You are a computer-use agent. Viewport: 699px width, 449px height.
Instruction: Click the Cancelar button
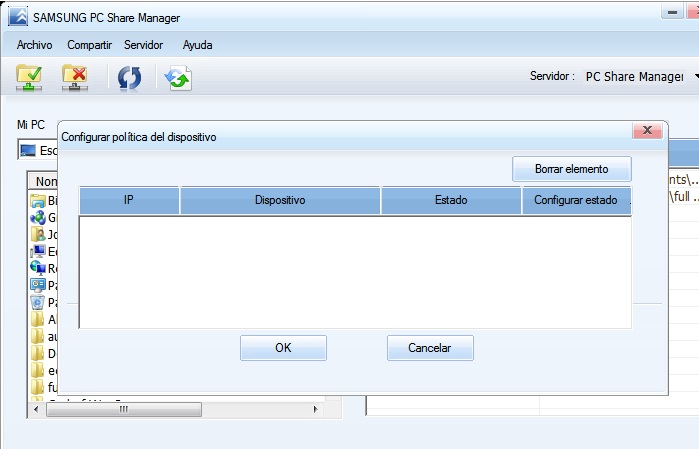tap(430, 348)
